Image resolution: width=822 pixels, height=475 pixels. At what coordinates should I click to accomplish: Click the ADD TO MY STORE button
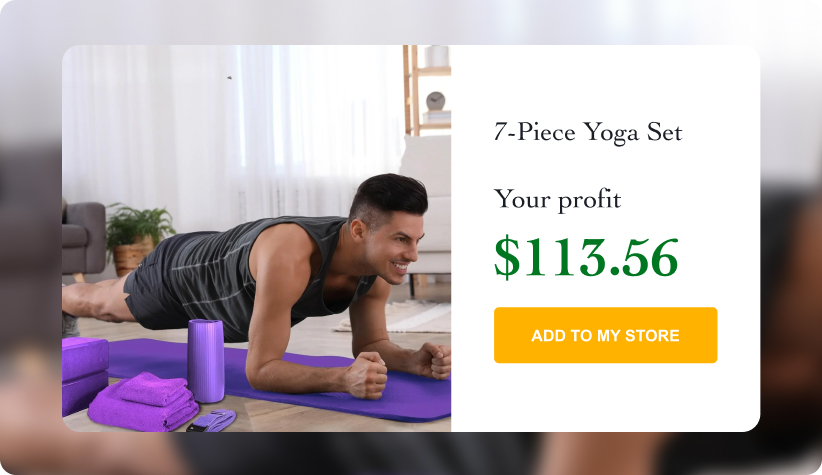pos(605,335)
